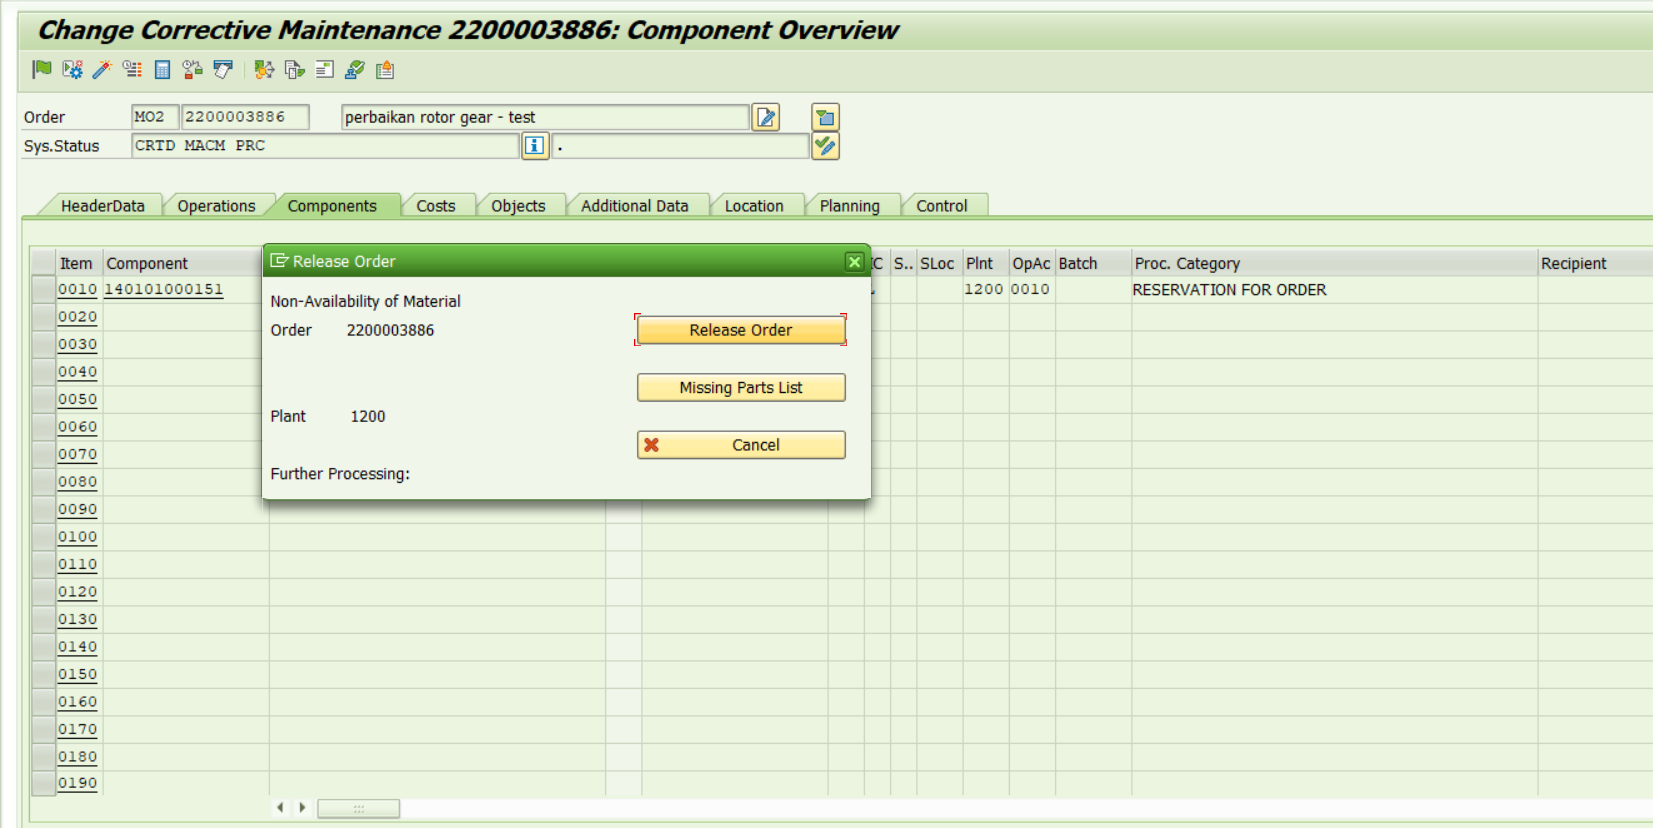Select row selector for item 0120
The image size is (1653, 828).
pyautogui.click(x=43, y=592)
